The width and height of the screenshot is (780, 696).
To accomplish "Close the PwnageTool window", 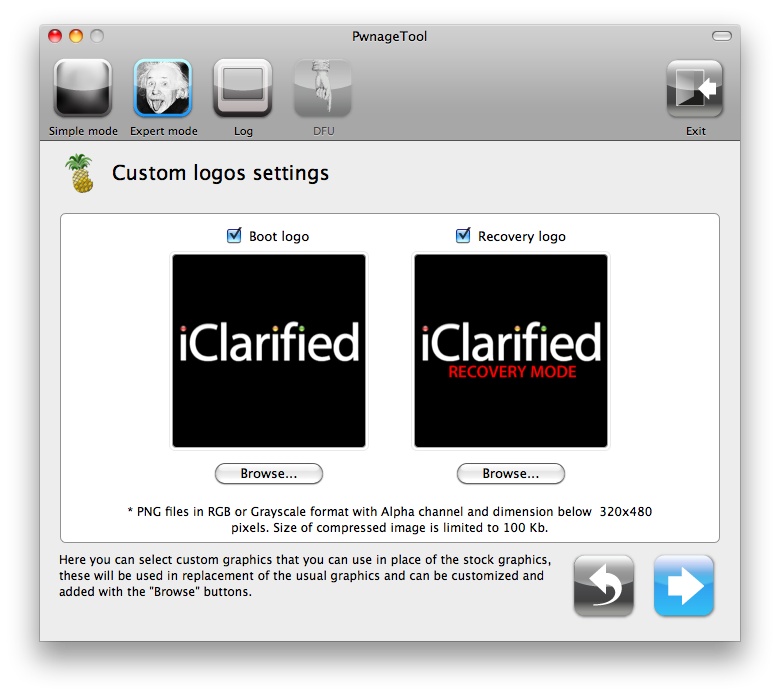I will coord(55,36).
